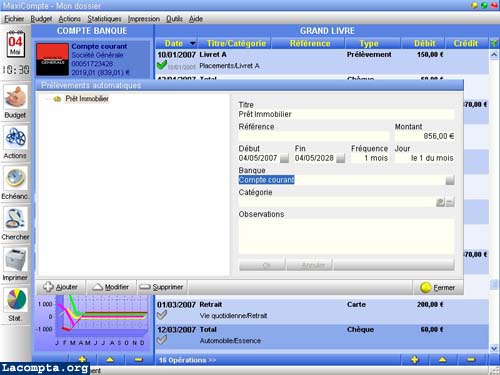
Task: Expand the 16 Opérations >> panel
Action: coord(187,360)
